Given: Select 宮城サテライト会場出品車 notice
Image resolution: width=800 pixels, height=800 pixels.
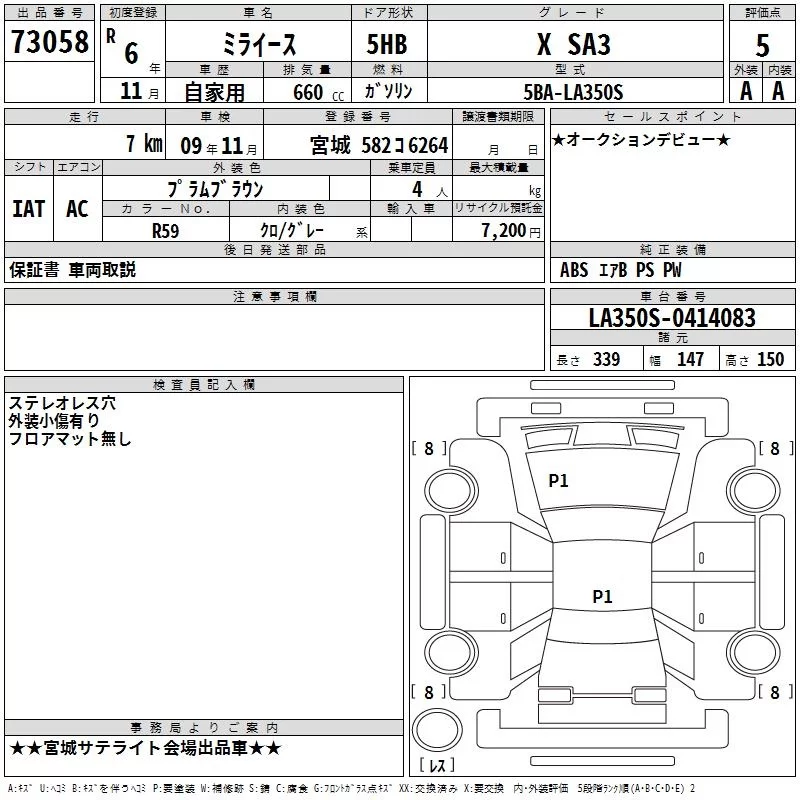Looking at the screenshot, I should pyautogui.click(x=145, y=748).
